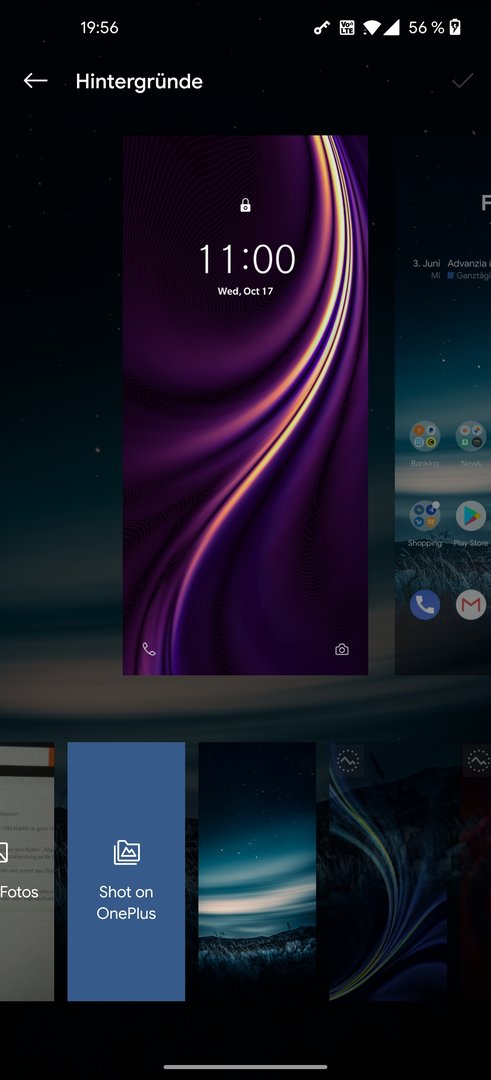Tap the blue Phone app icon in home preview
Screen dimensions: 491x1080
425,605
